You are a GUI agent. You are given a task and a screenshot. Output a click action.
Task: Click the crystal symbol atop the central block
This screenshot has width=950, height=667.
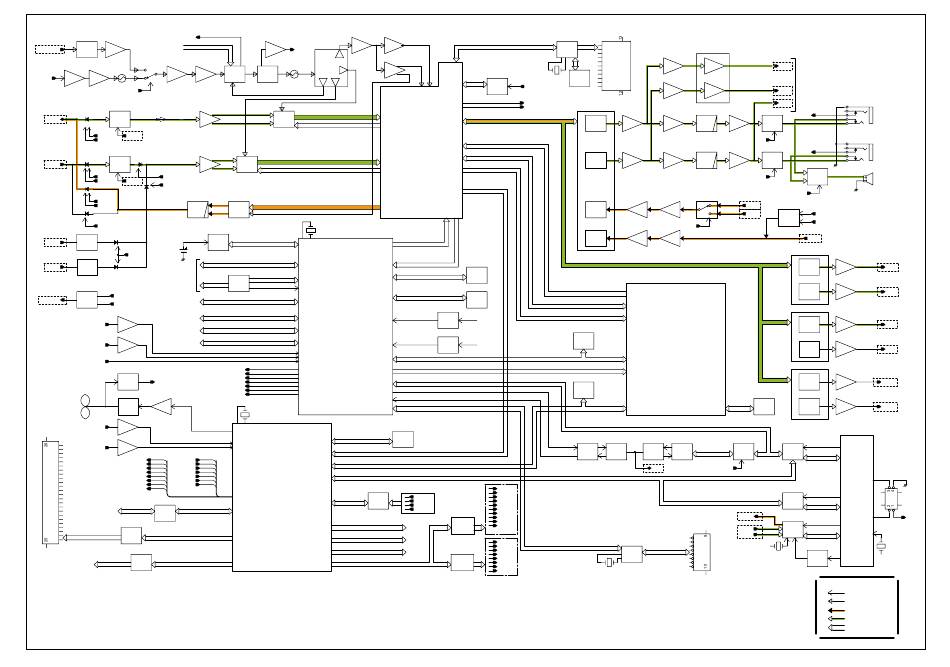(x=311, y=230)
